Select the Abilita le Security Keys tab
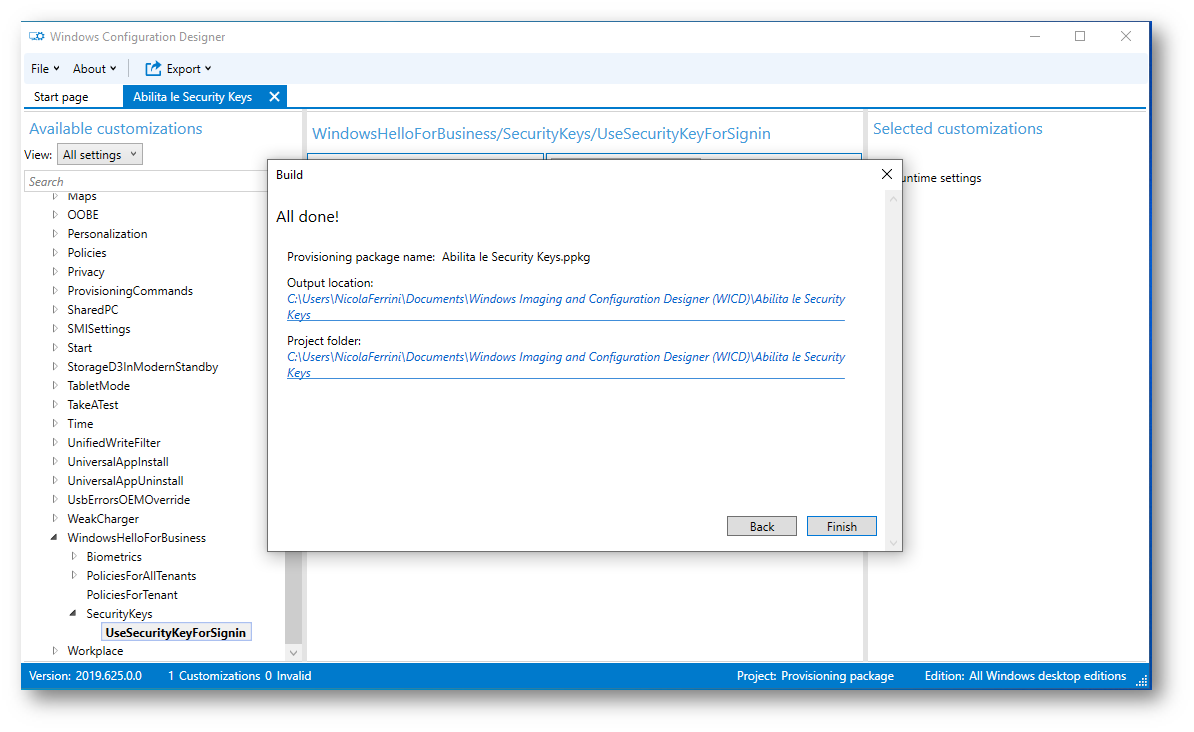The height and width of the screenshot is (732, 1194). 193,97
